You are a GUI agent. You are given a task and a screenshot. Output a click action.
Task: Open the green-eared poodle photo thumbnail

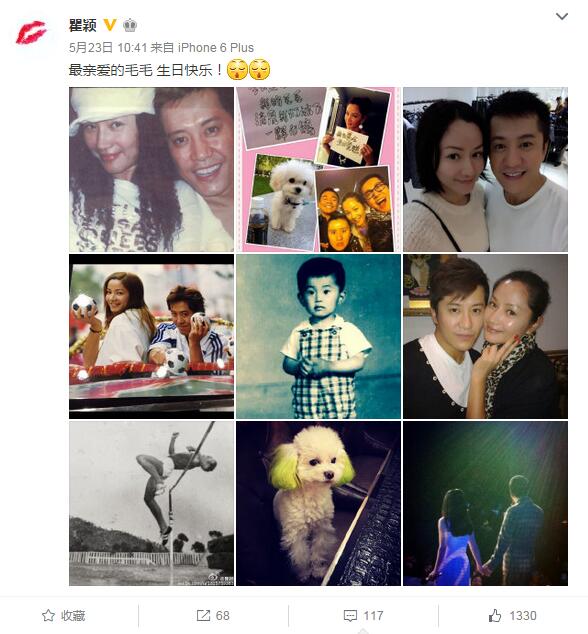[318, 503]
